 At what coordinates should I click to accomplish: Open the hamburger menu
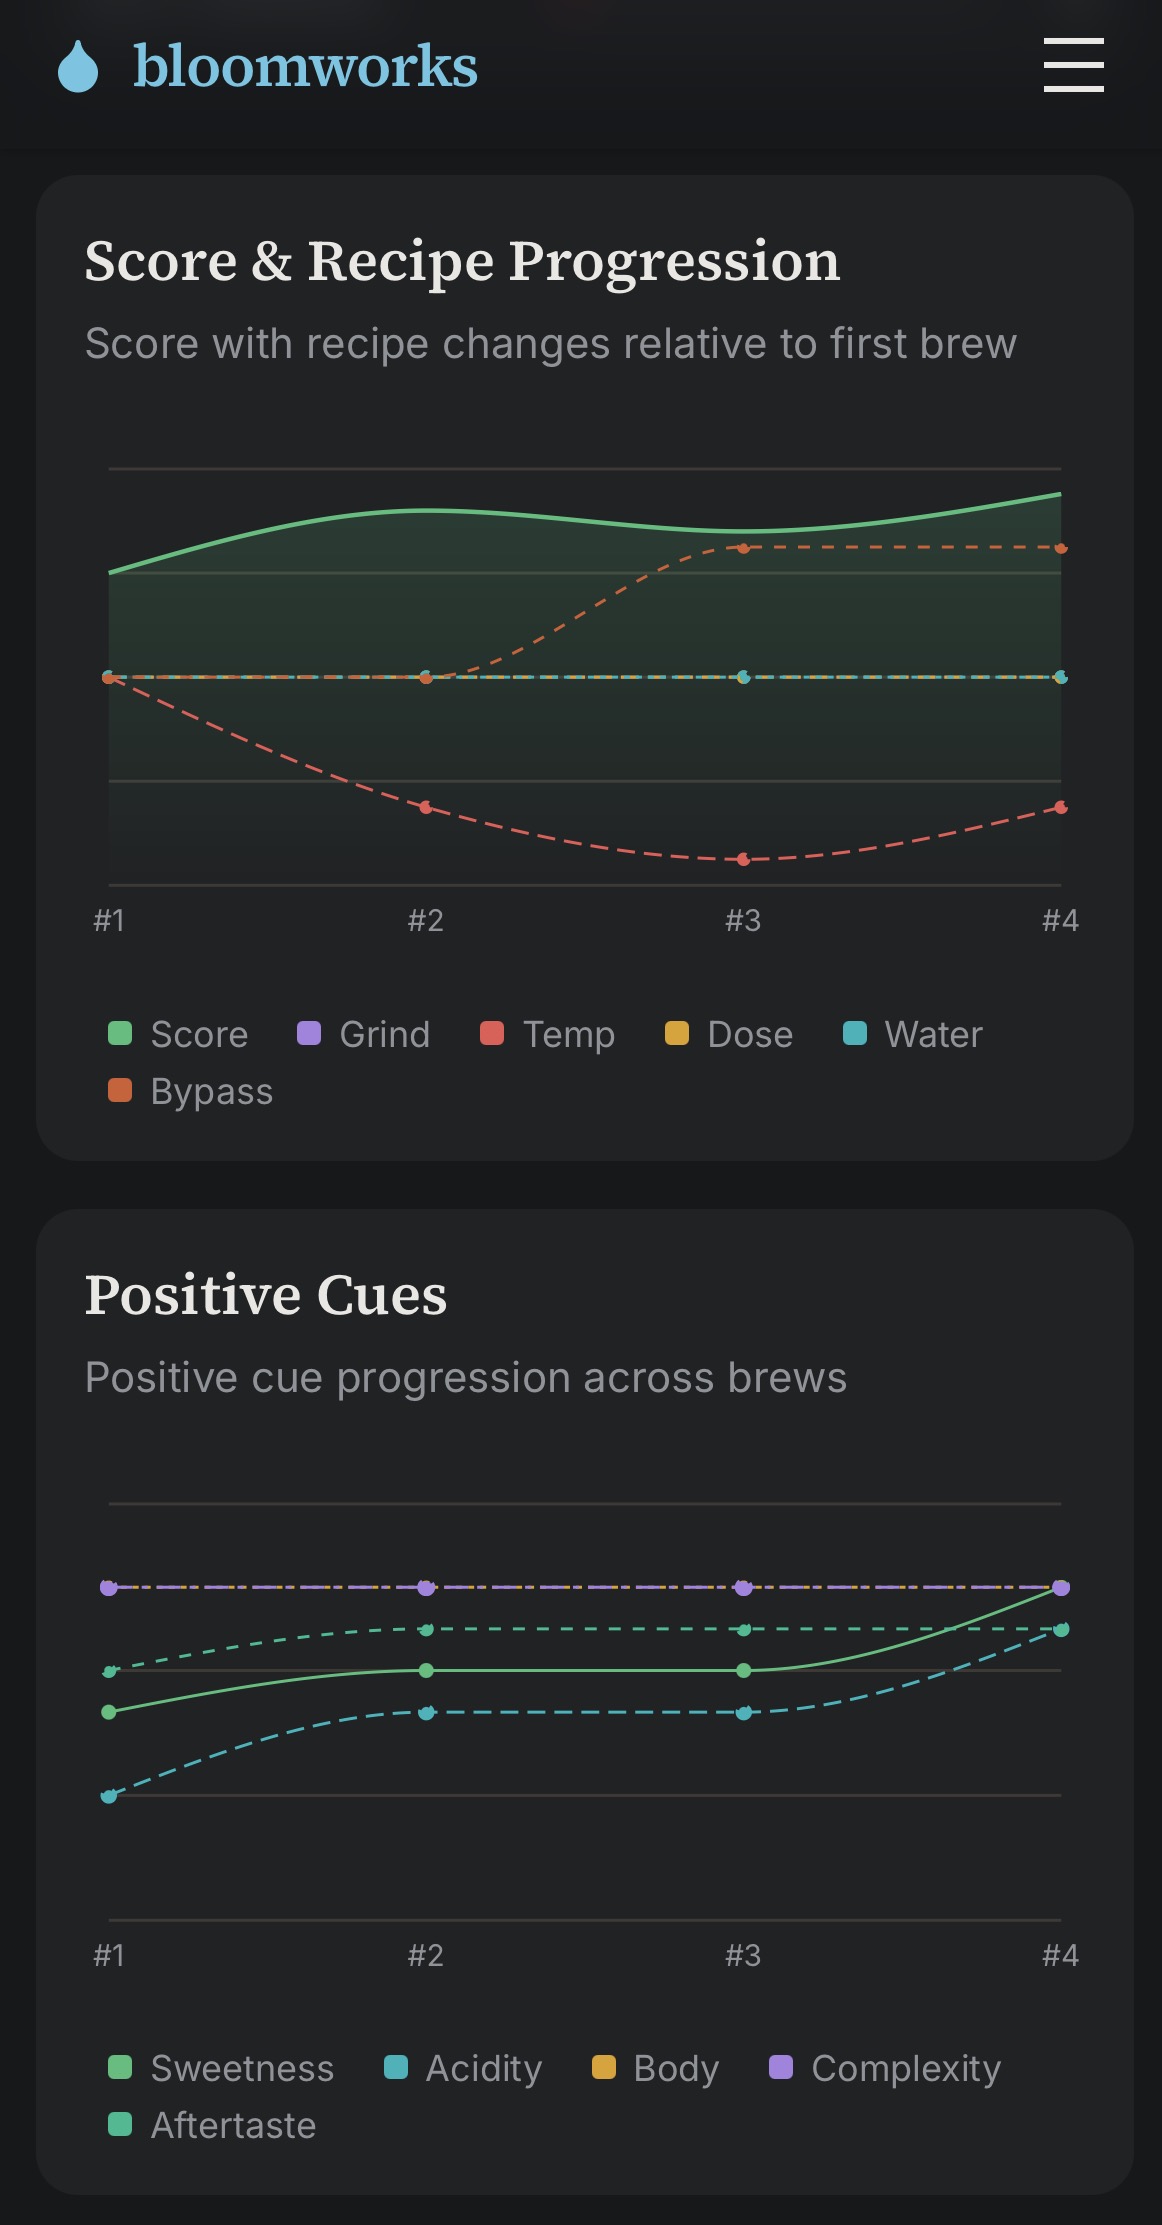tap(1073, 65)
